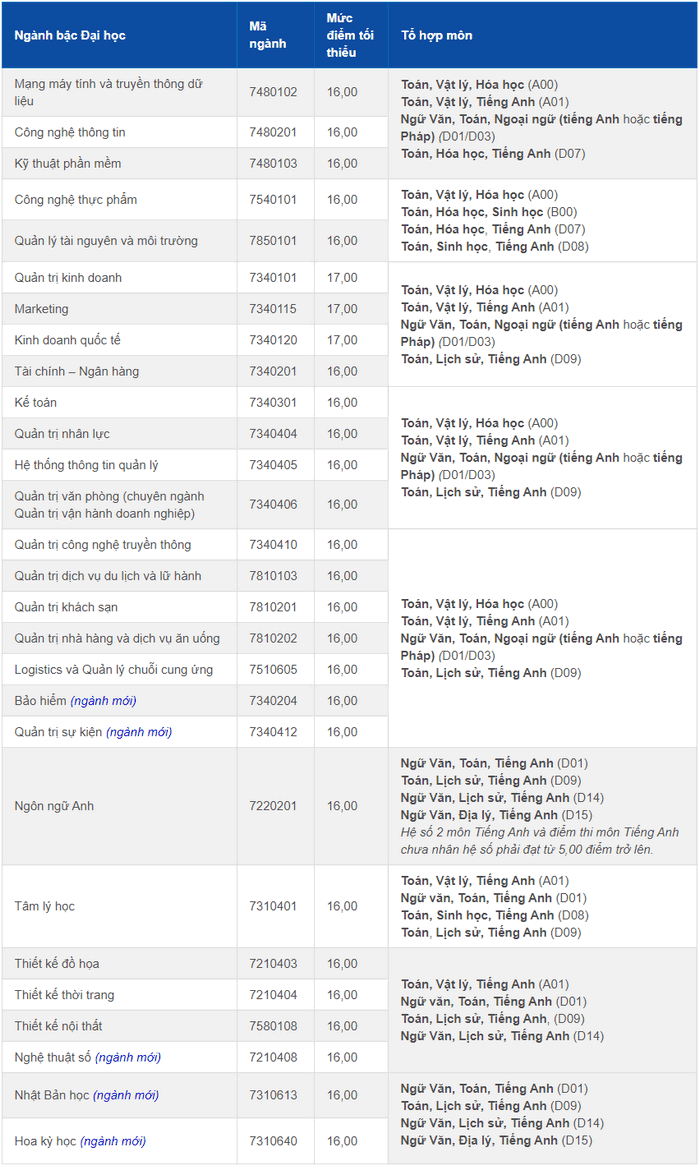Click major code 7540101

point(273,200)
